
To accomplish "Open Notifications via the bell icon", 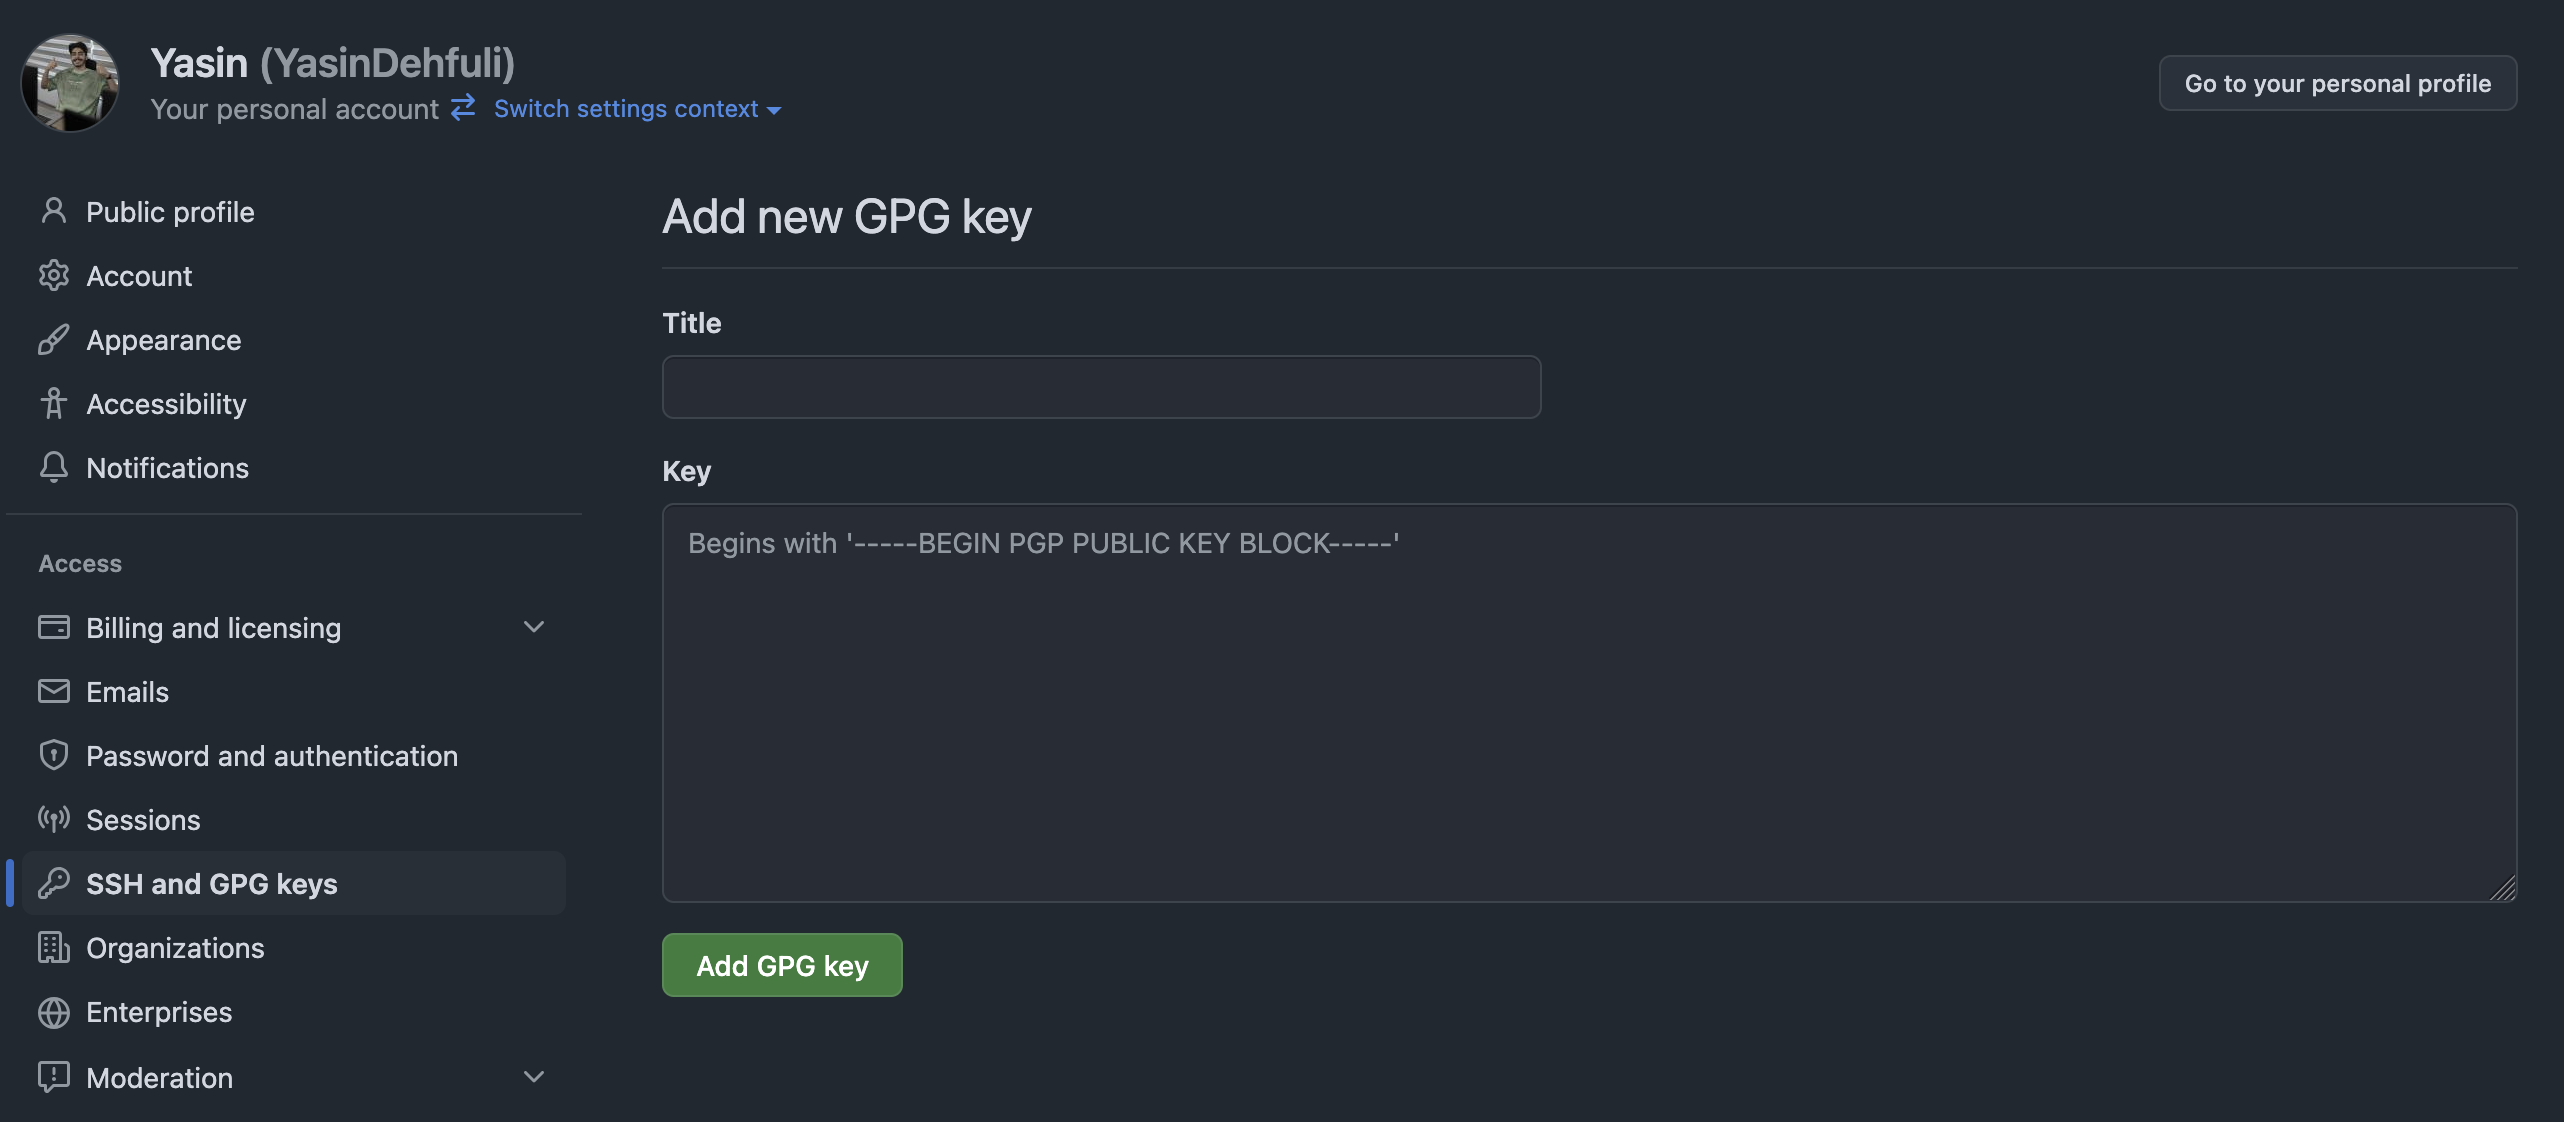I will pos(54,468).
